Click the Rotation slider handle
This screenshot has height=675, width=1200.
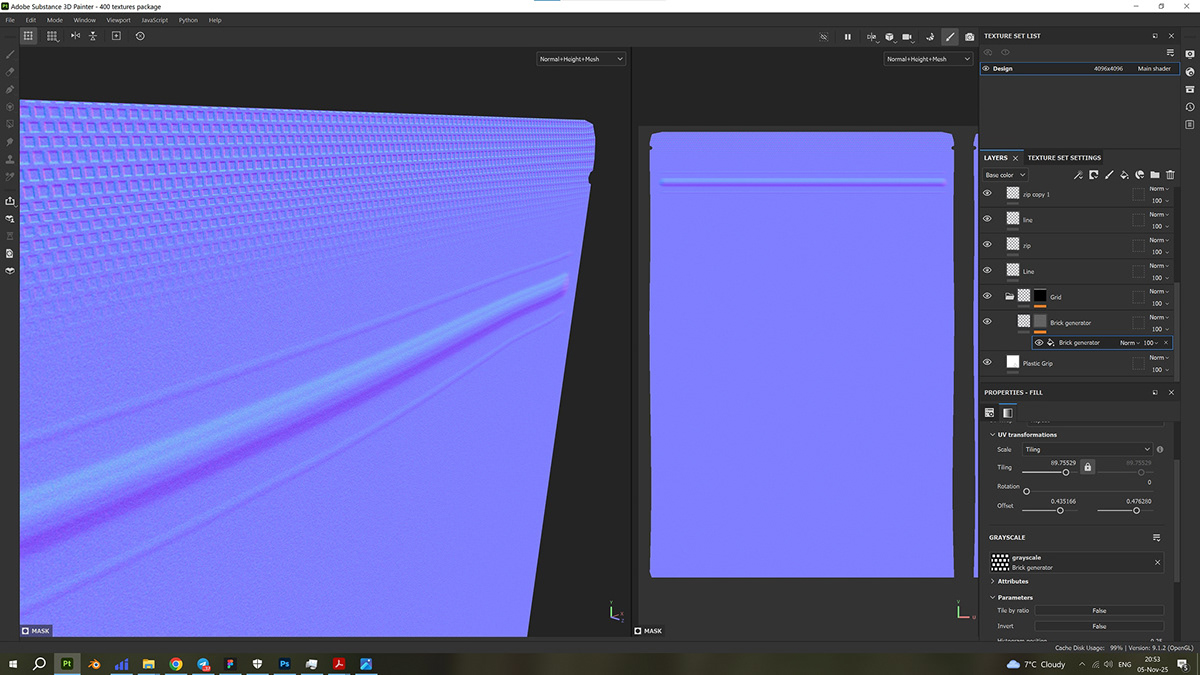click(1026, 491)
